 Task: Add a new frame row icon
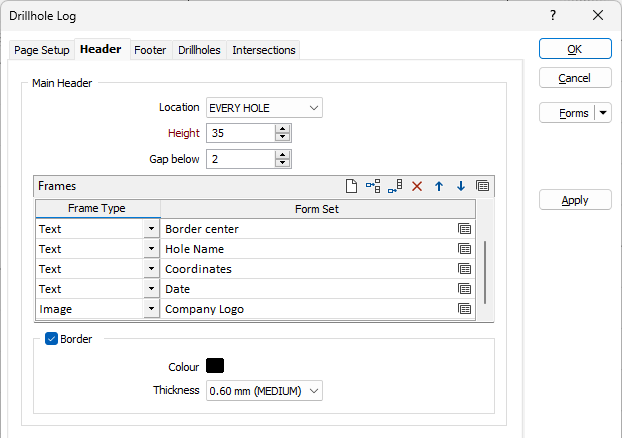pos(351,186)
